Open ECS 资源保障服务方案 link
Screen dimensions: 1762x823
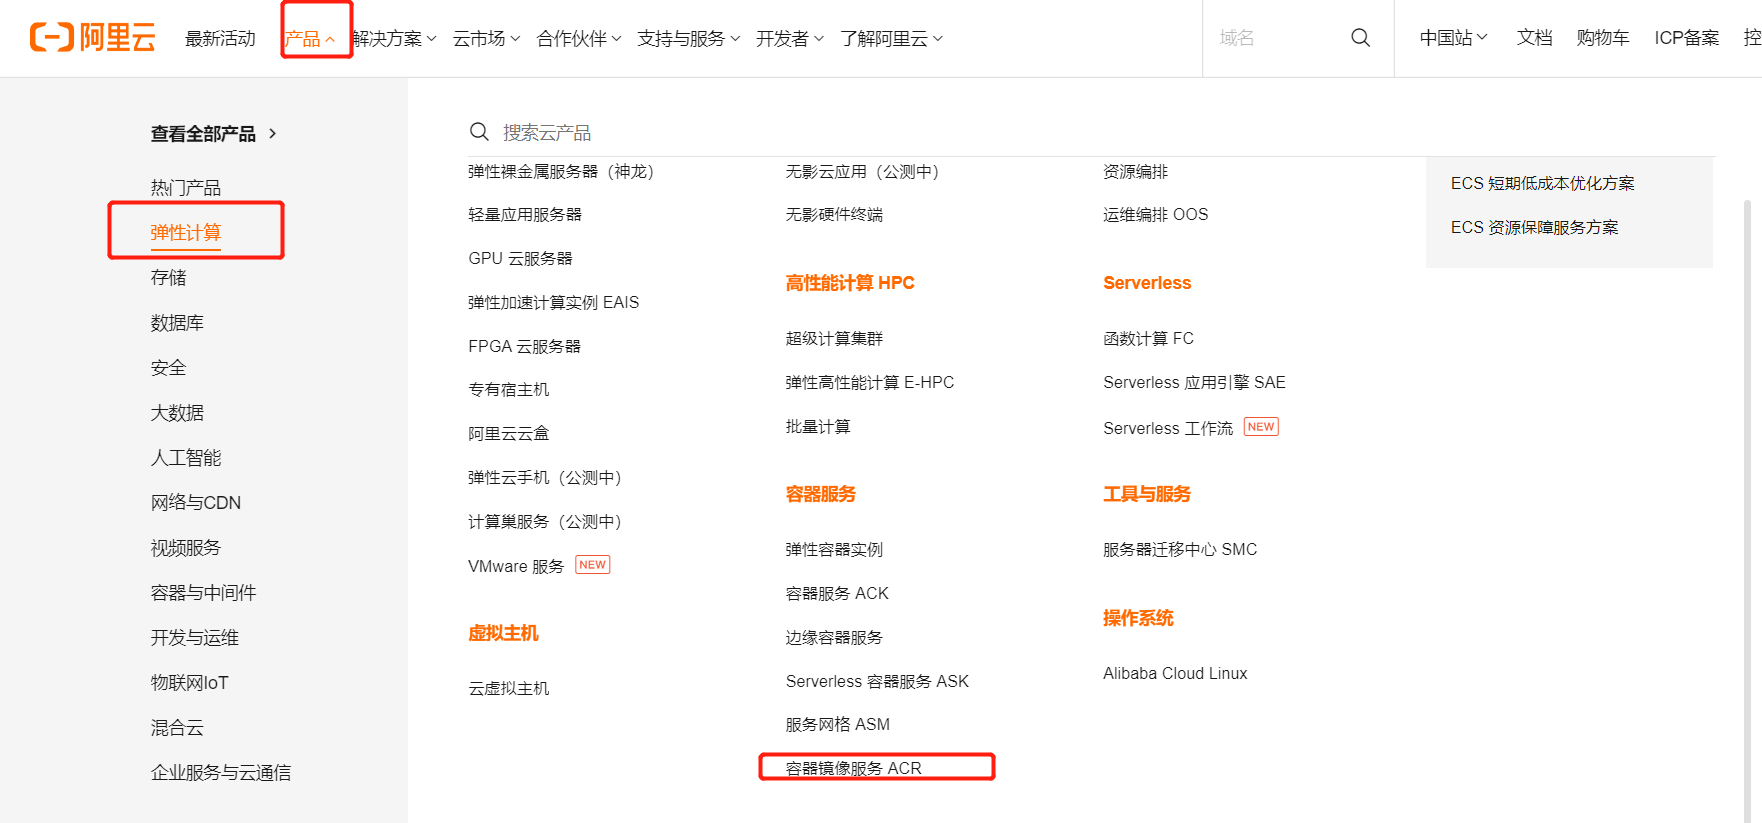pos(1534,227)
